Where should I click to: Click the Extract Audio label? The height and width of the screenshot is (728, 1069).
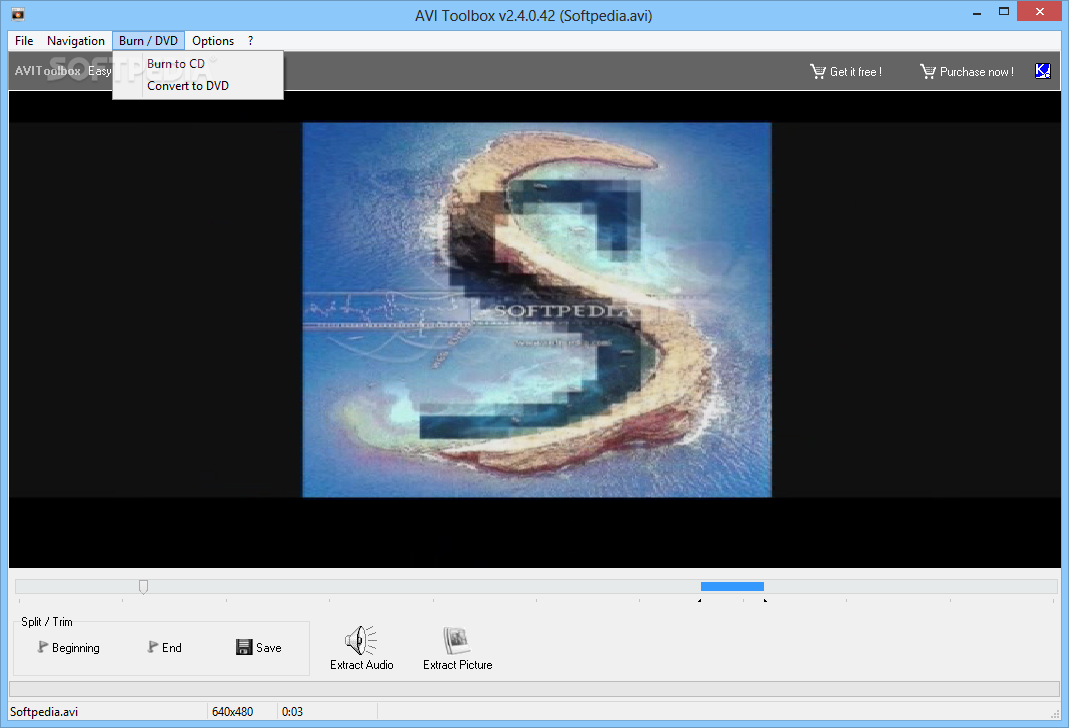tap(361, 665)
